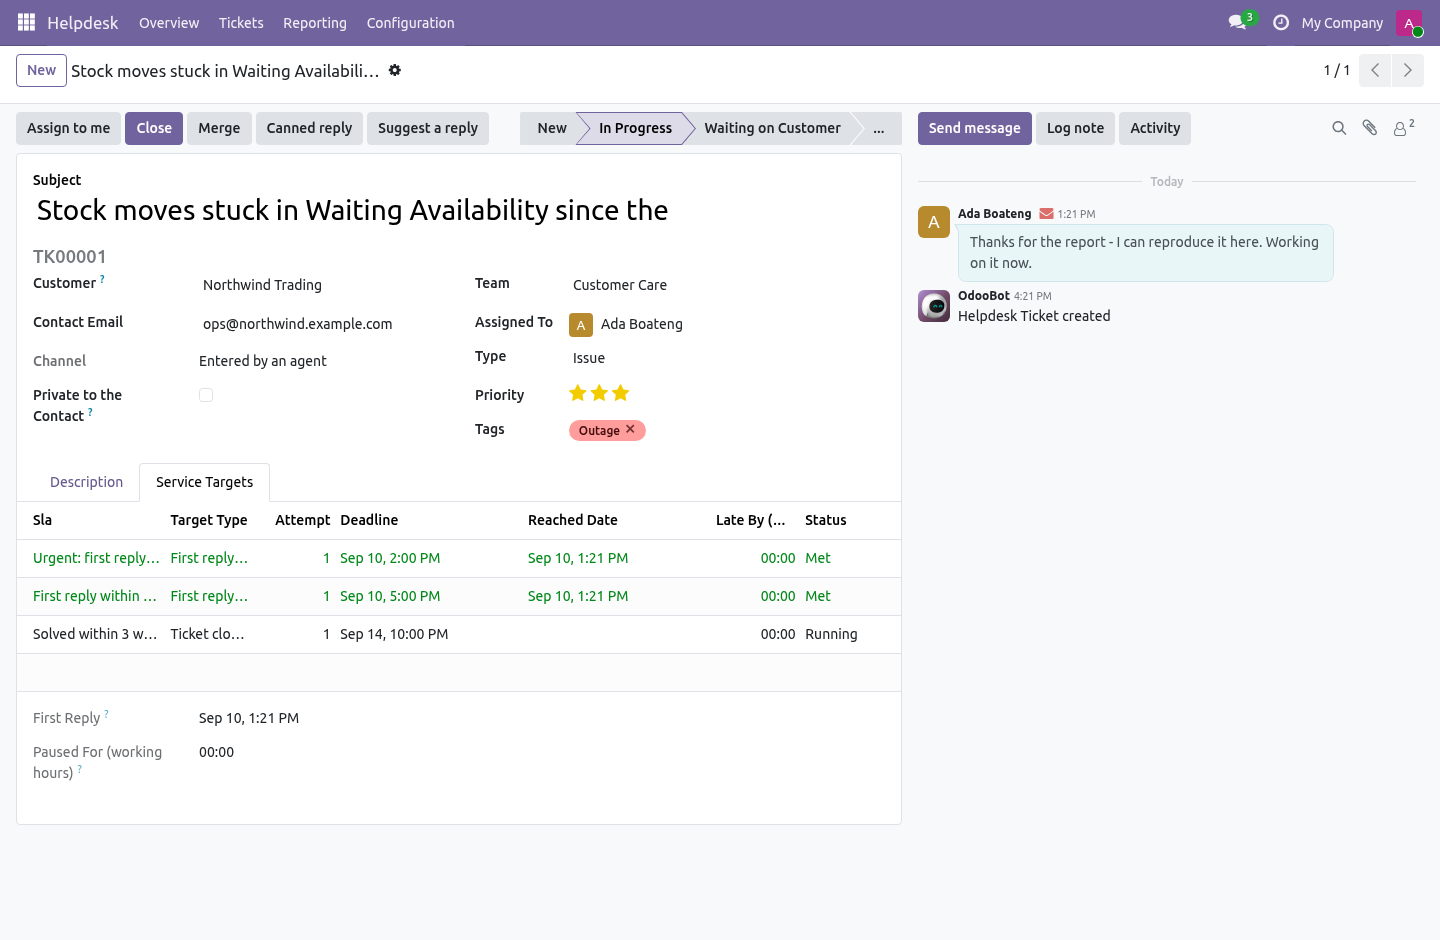Open the My Company switcher

point(1342,23)
